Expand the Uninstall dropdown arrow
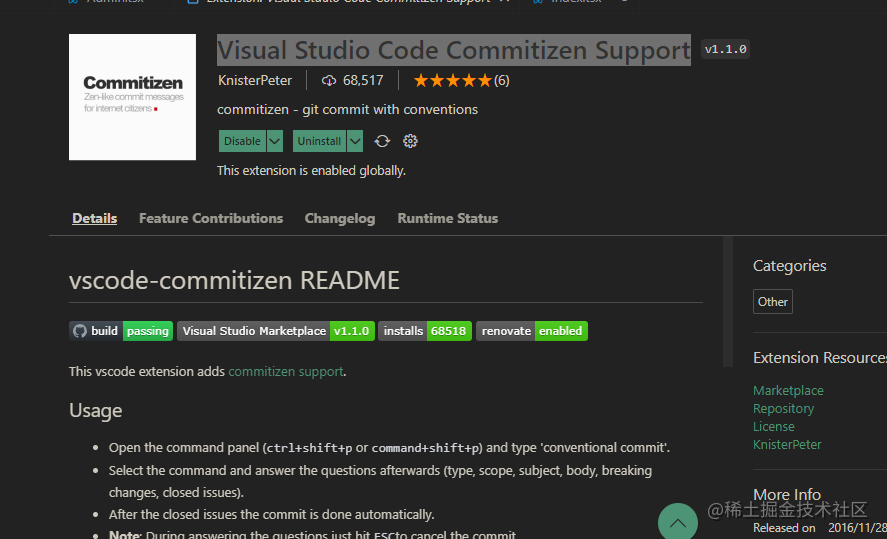Screen dimensions: 887x539 (x=356, y=141)
